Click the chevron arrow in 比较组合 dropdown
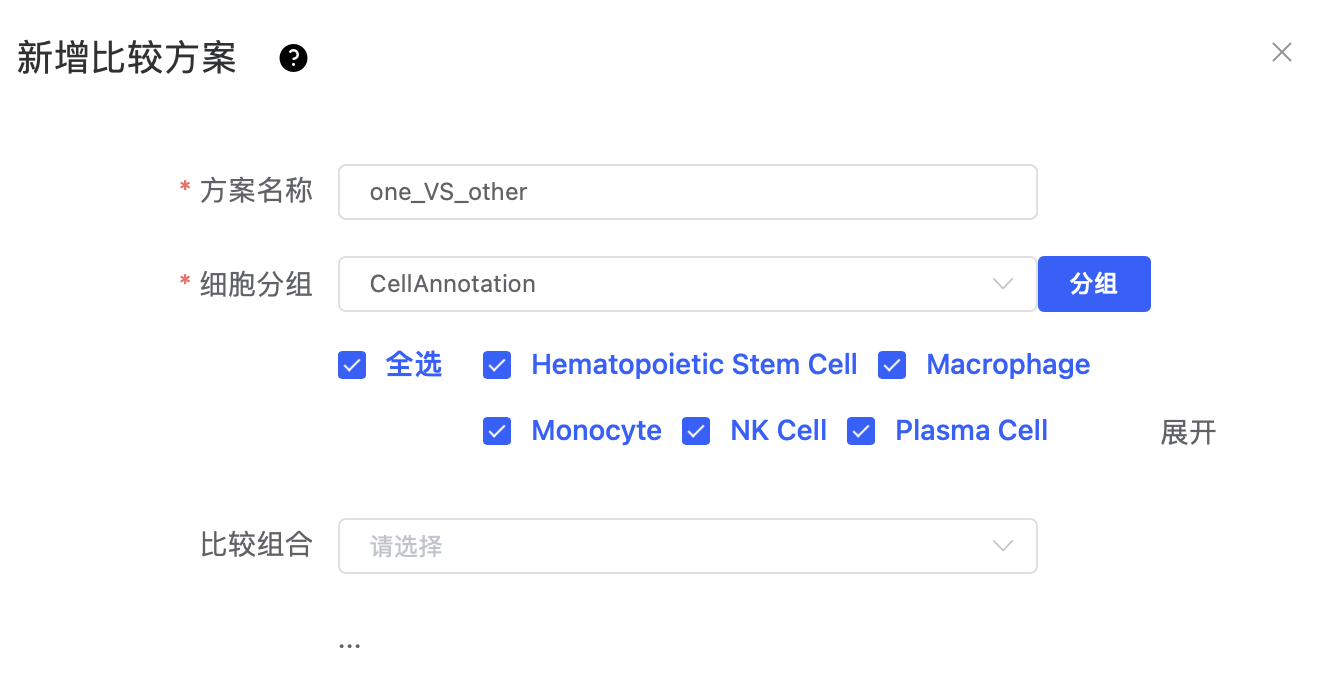 click(x=1003, y=546)
